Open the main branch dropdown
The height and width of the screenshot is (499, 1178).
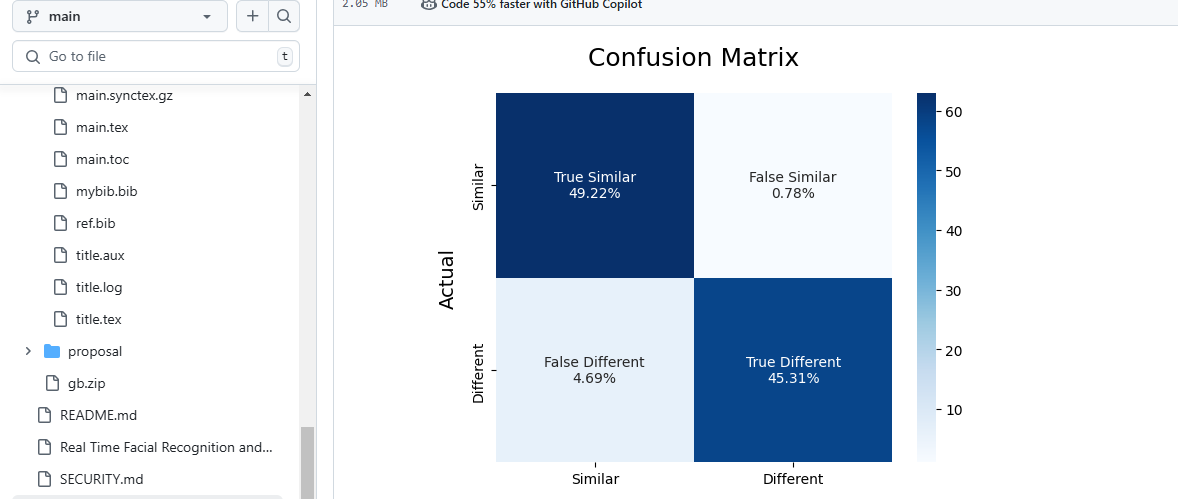coord(120,16)
